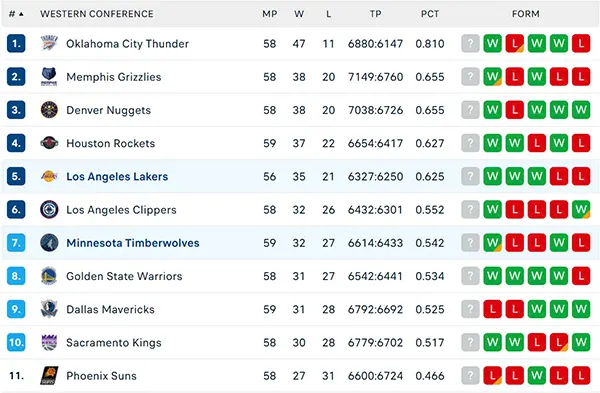Select the Houston Rockets logo
The height and width of the screenshot is (393, 600).
[x=49, y=143]
